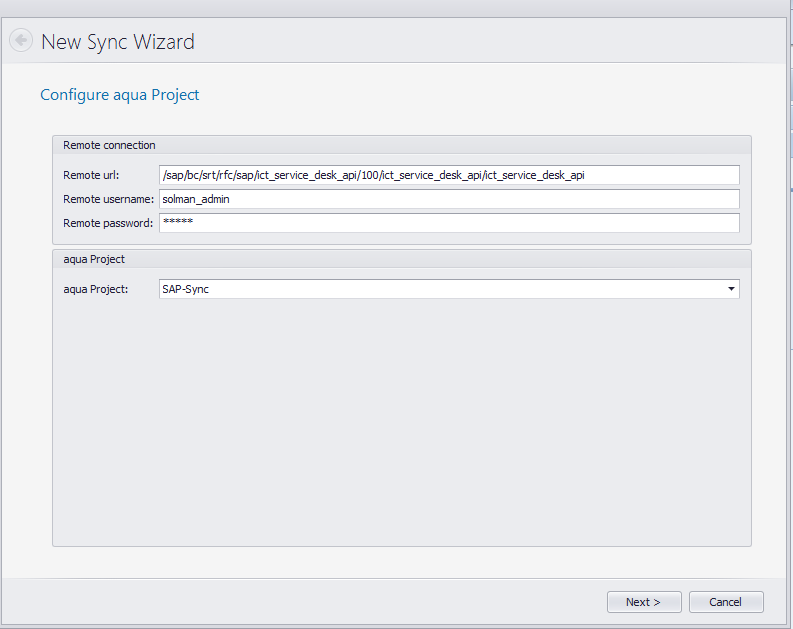Cancel the New Sync Wizard

click(725, 602)
